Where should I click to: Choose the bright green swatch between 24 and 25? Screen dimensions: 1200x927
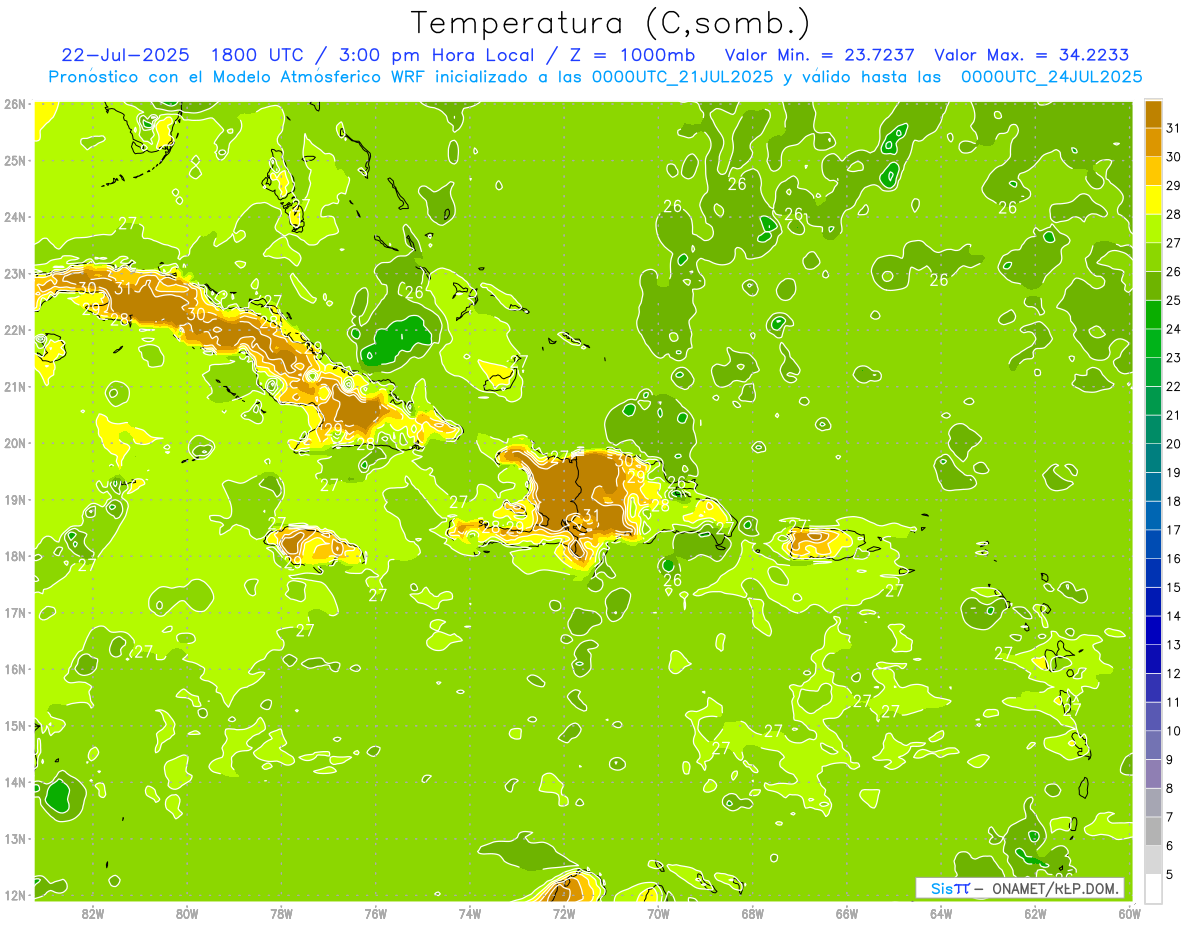1153,314
